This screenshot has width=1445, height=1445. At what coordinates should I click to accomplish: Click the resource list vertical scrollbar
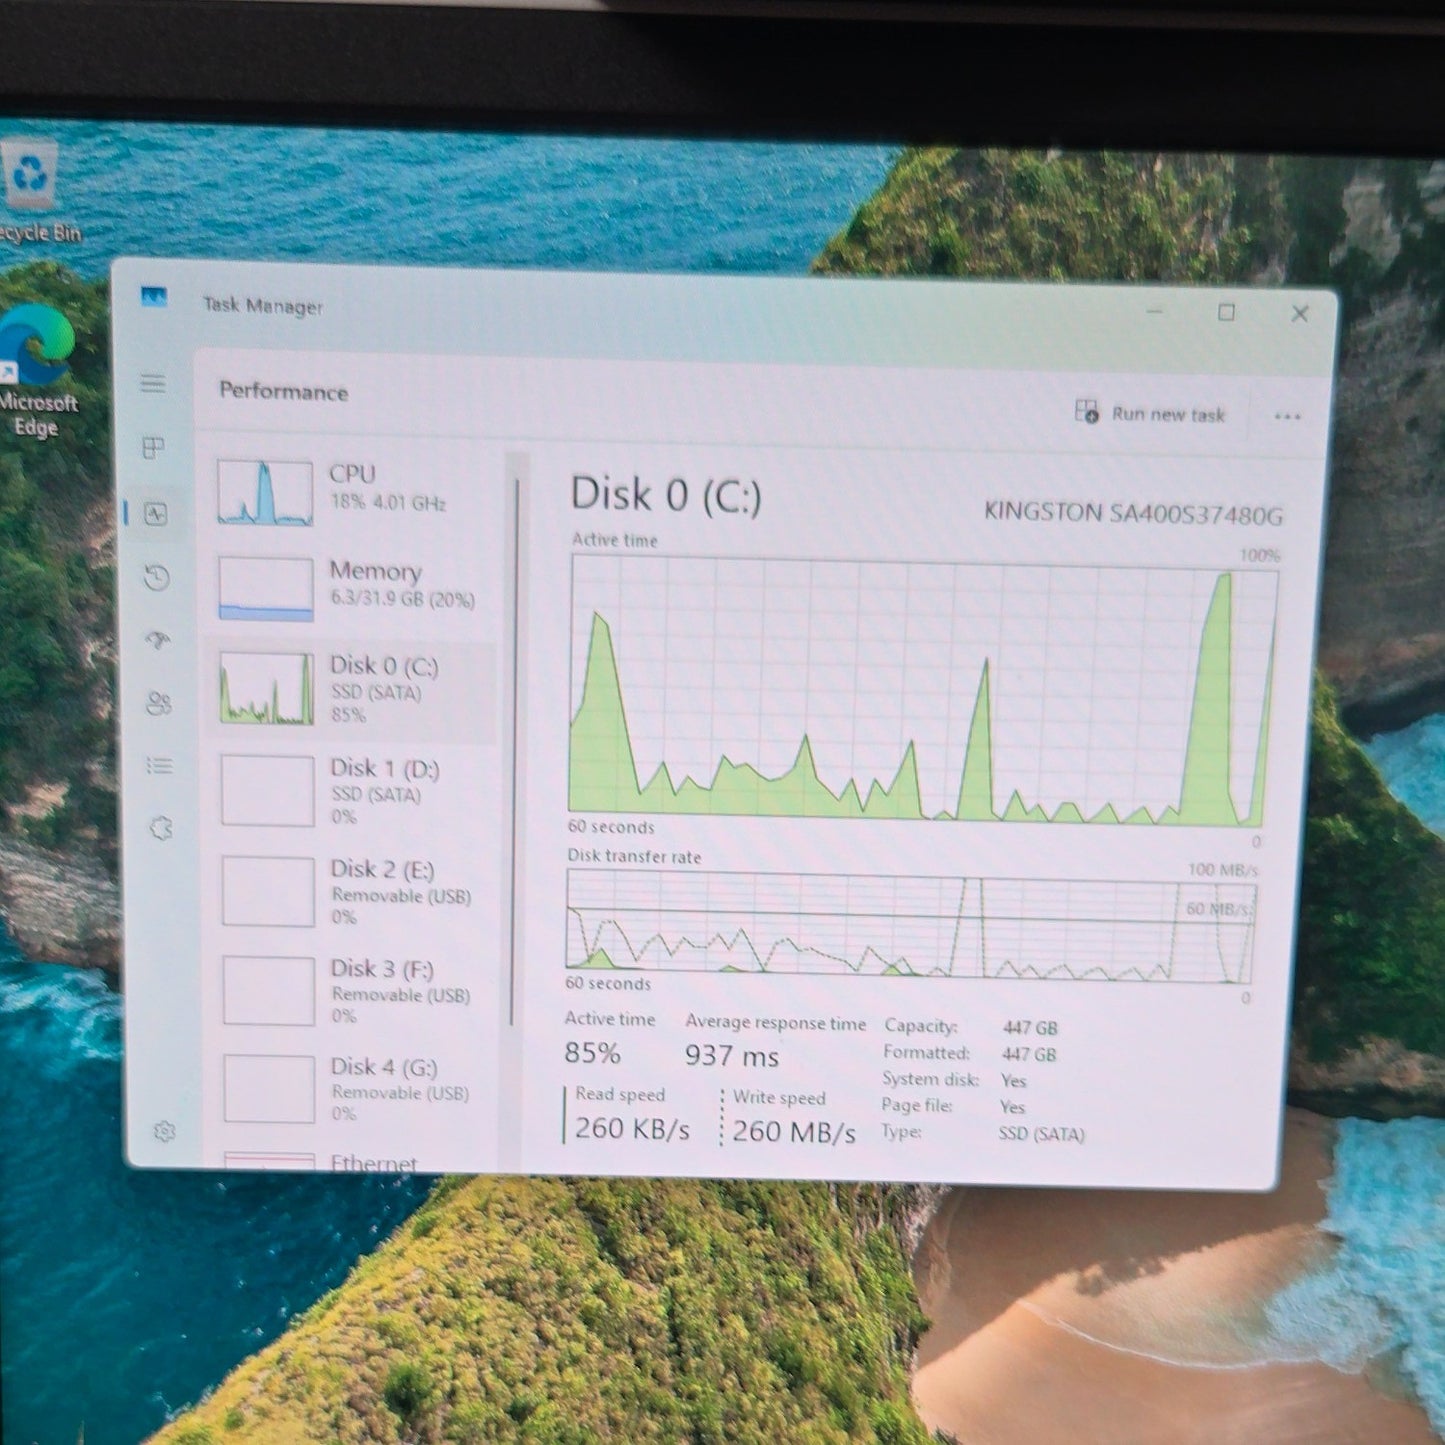[516, 752]
